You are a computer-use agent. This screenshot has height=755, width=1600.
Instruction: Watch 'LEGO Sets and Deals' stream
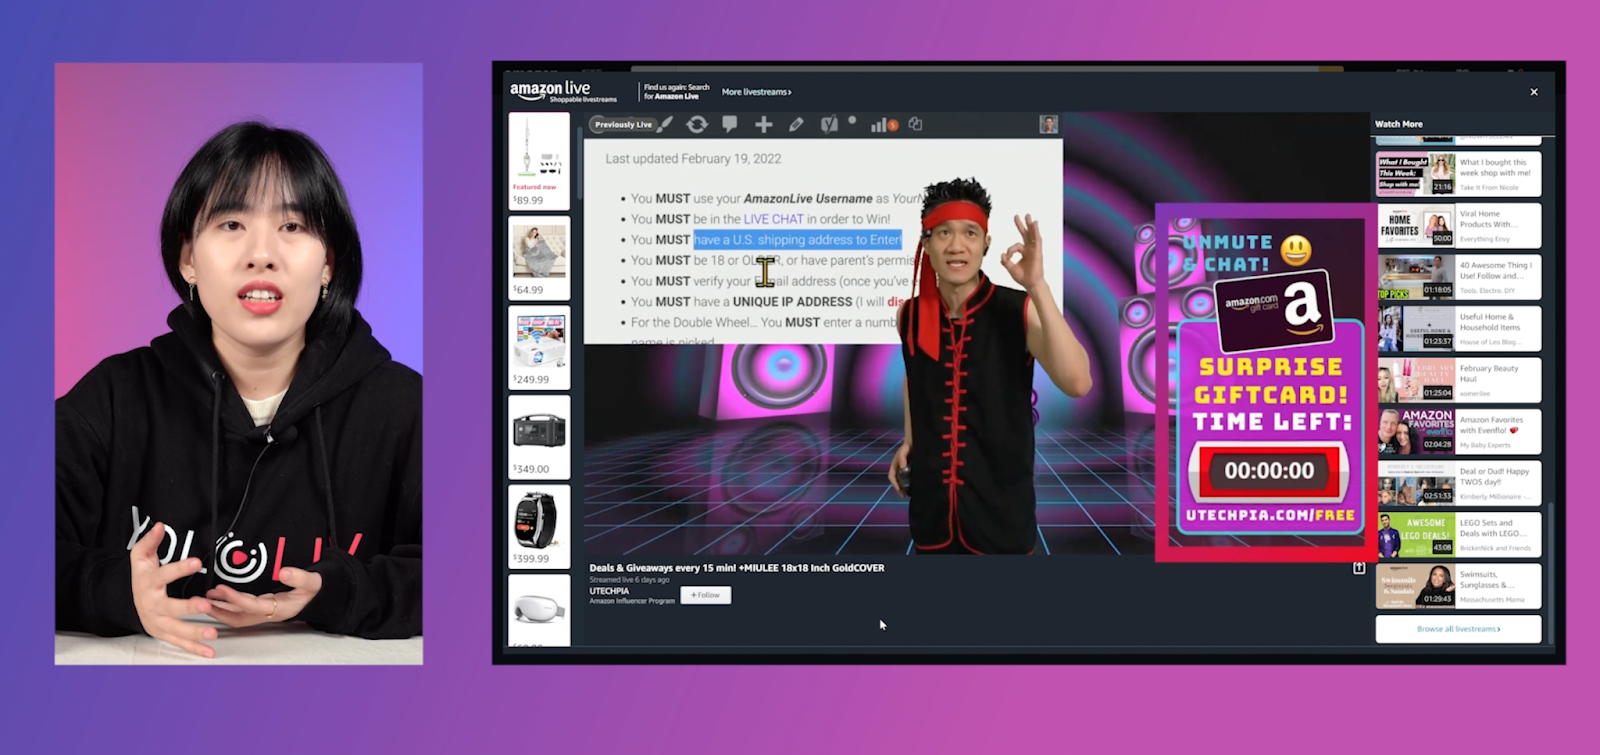pyautogui.click(x=1459, y=535)
